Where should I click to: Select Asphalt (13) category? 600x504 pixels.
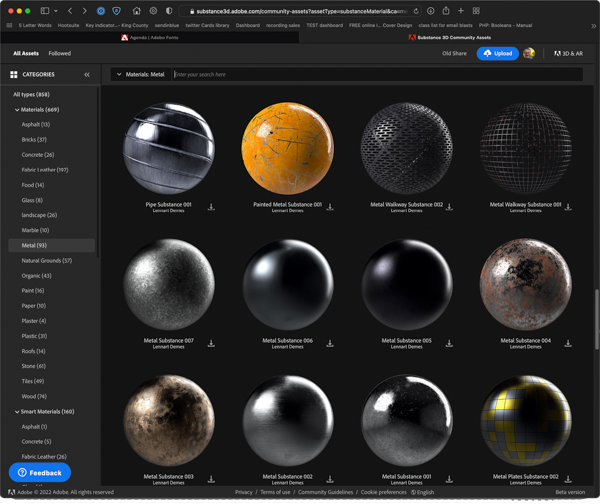36,124
